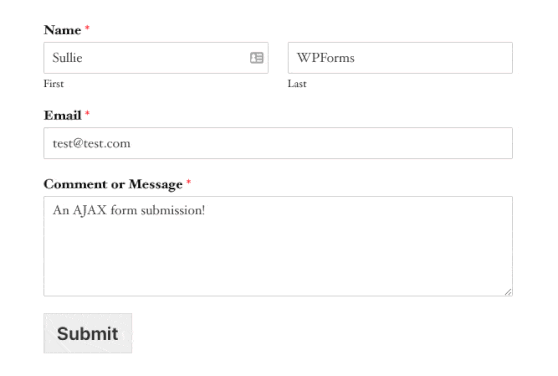Screen dimensions: 558x376
Task: Place cursor on test@test.com text
Action: click(x=91, y=143)
